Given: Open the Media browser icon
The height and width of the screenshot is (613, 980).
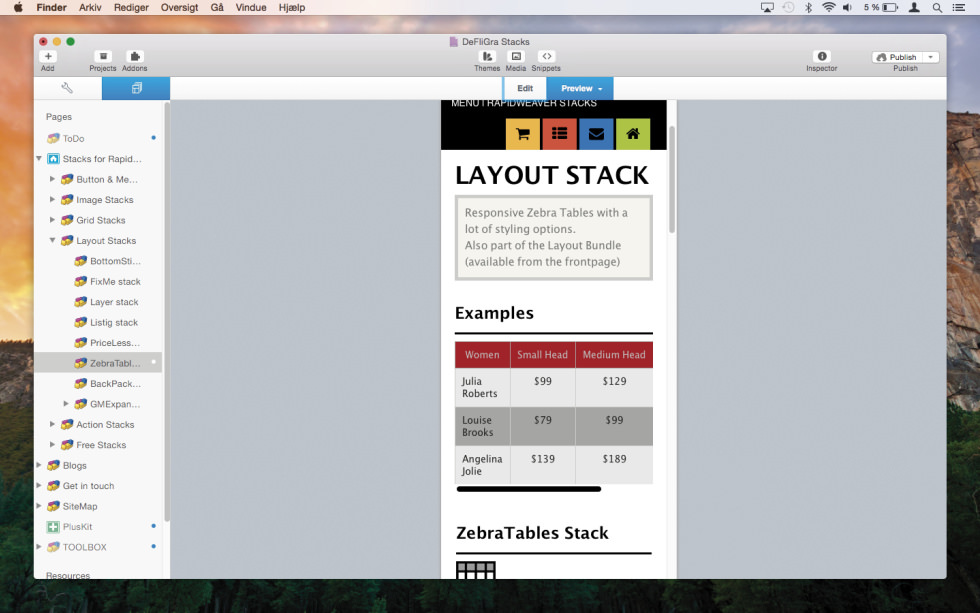Looking at the screenshot, I should [x=516, y=56].
